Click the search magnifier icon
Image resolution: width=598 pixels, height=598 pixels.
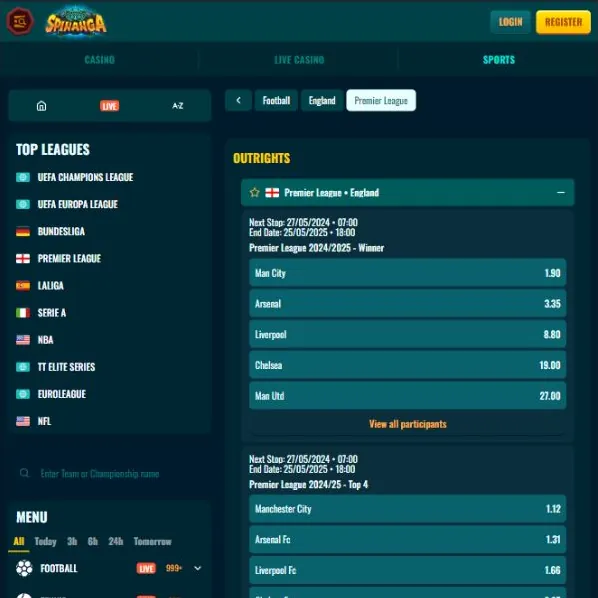[24, 473]
